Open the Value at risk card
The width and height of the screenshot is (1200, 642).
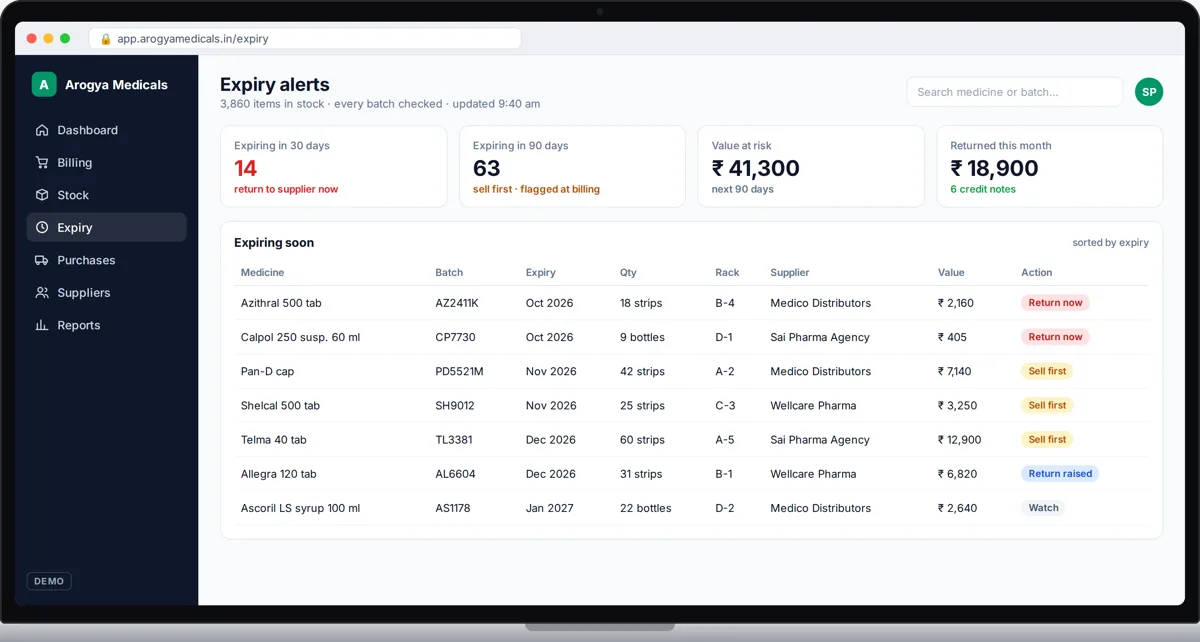tap(811, 166)
